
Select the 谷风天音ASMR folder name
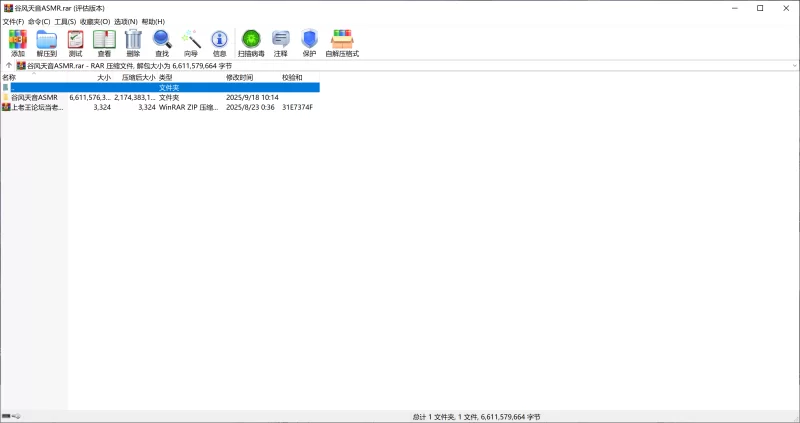35,97
